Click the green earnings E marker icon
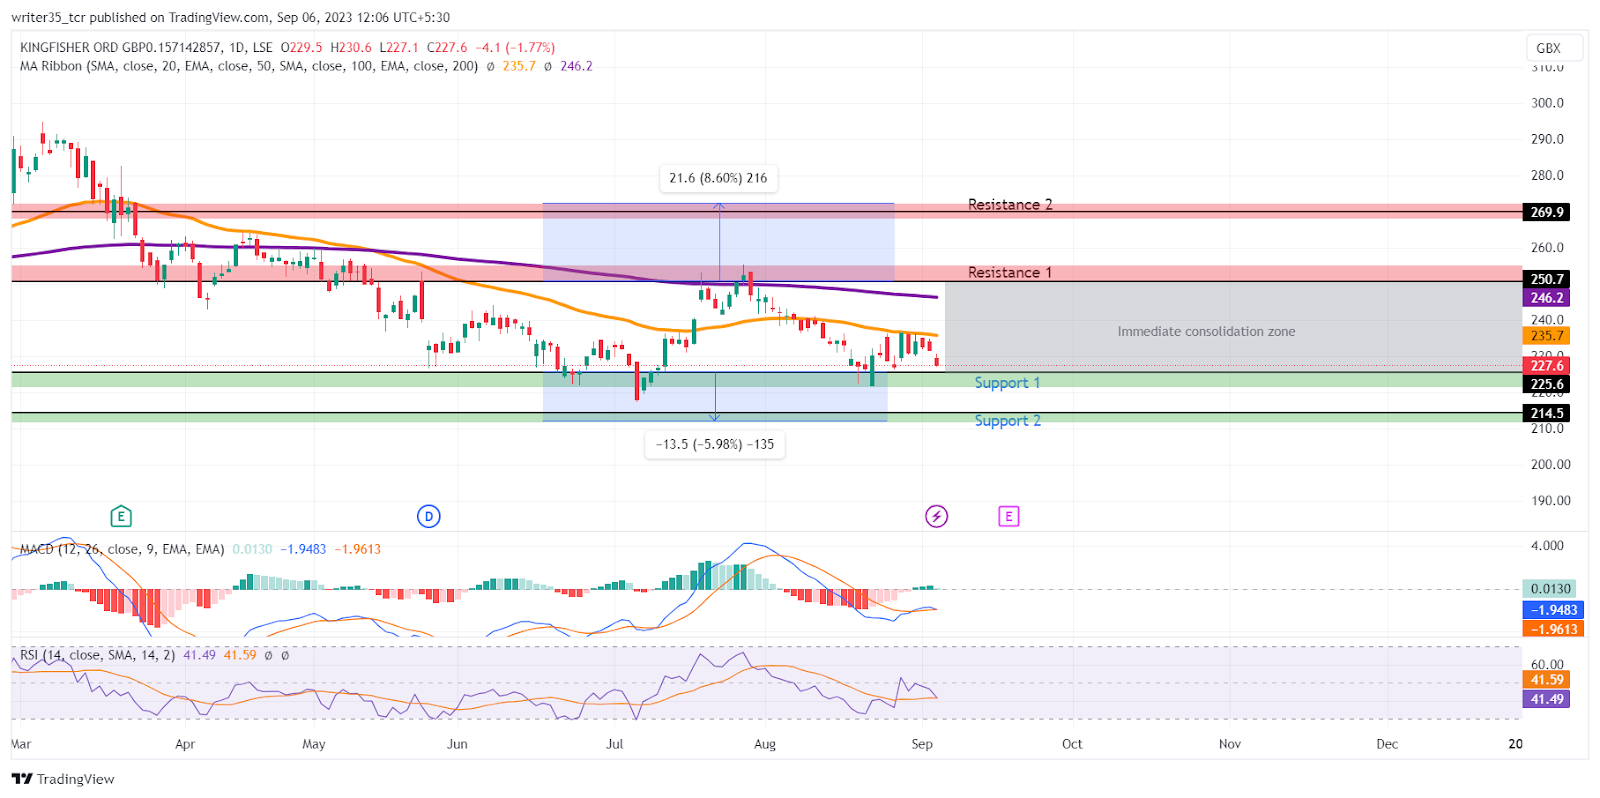The width and height of the screenshot is (1600, 798). pos(121,516)
